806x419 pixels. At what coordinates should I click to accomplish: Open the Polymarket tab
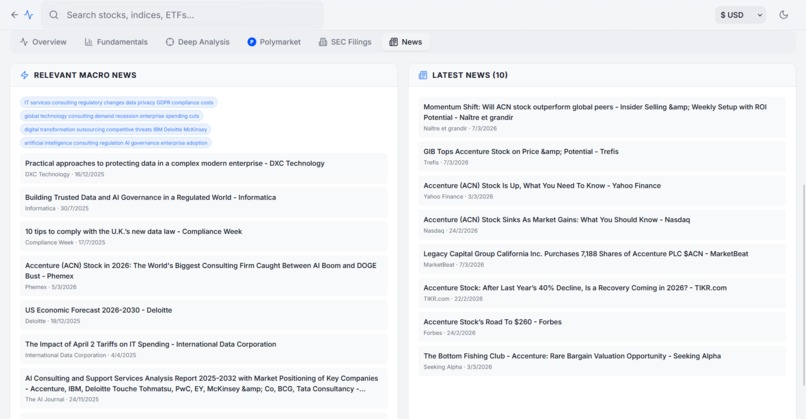[x=274, y=42]
